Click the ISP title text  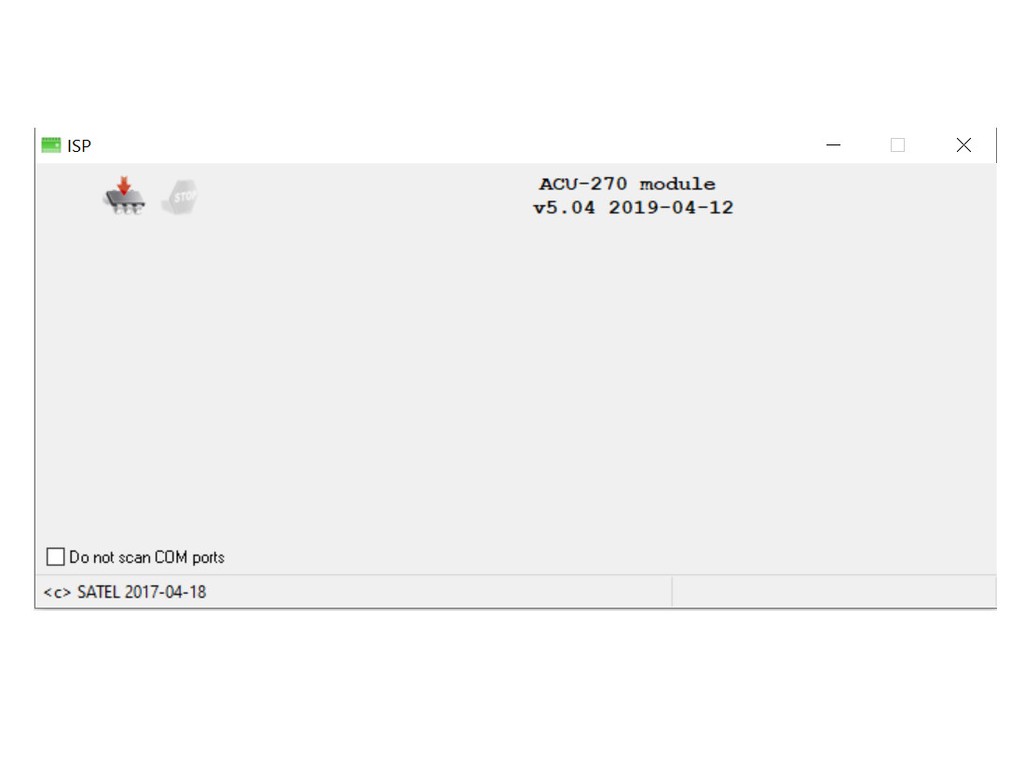pyautogui.click(x=79, y=146)
